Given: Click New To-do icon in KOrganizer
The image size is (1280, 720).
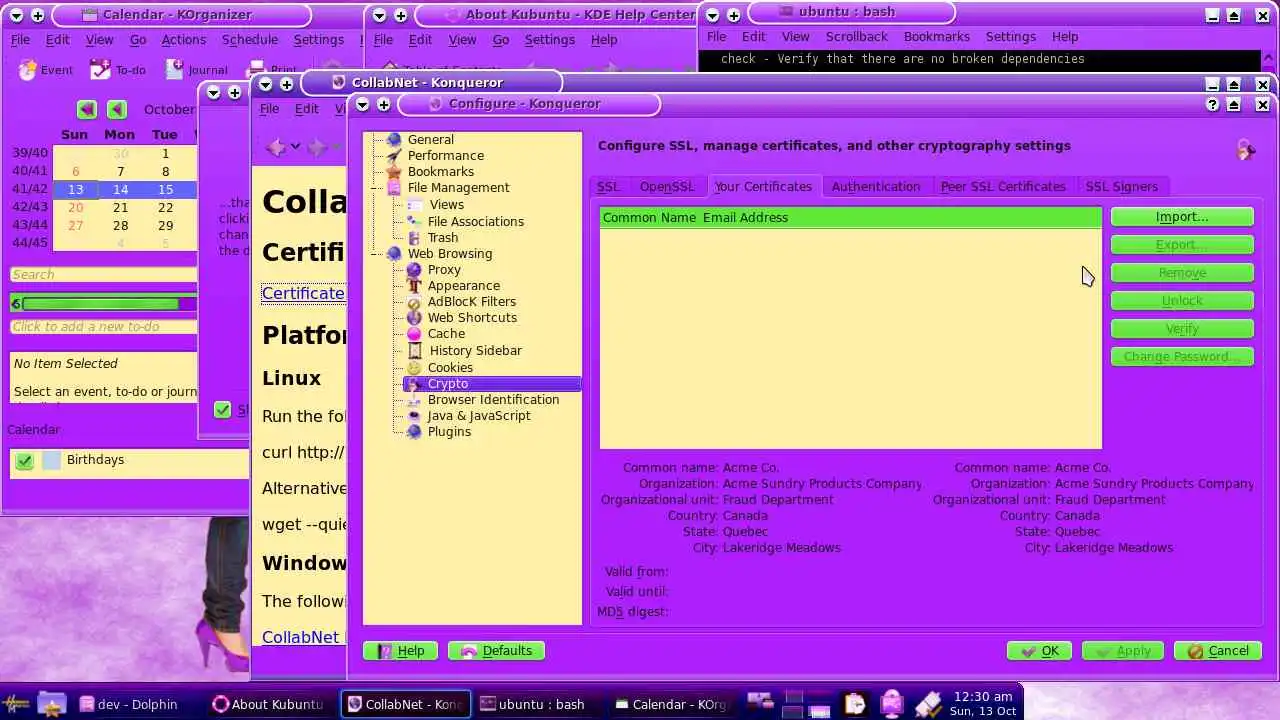Looking at the screenshot, I should (100, 69).
